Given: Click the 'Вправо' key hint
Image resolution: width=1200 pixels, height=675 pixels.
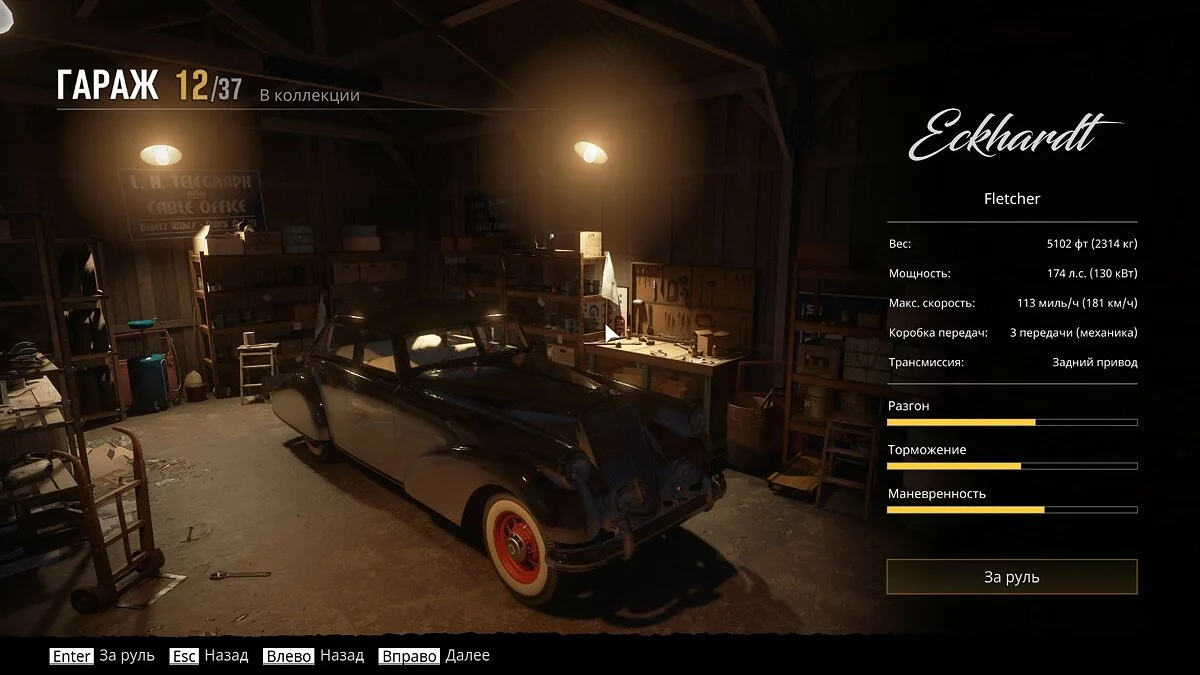Looking at the screenshot, I should [409, 657].
